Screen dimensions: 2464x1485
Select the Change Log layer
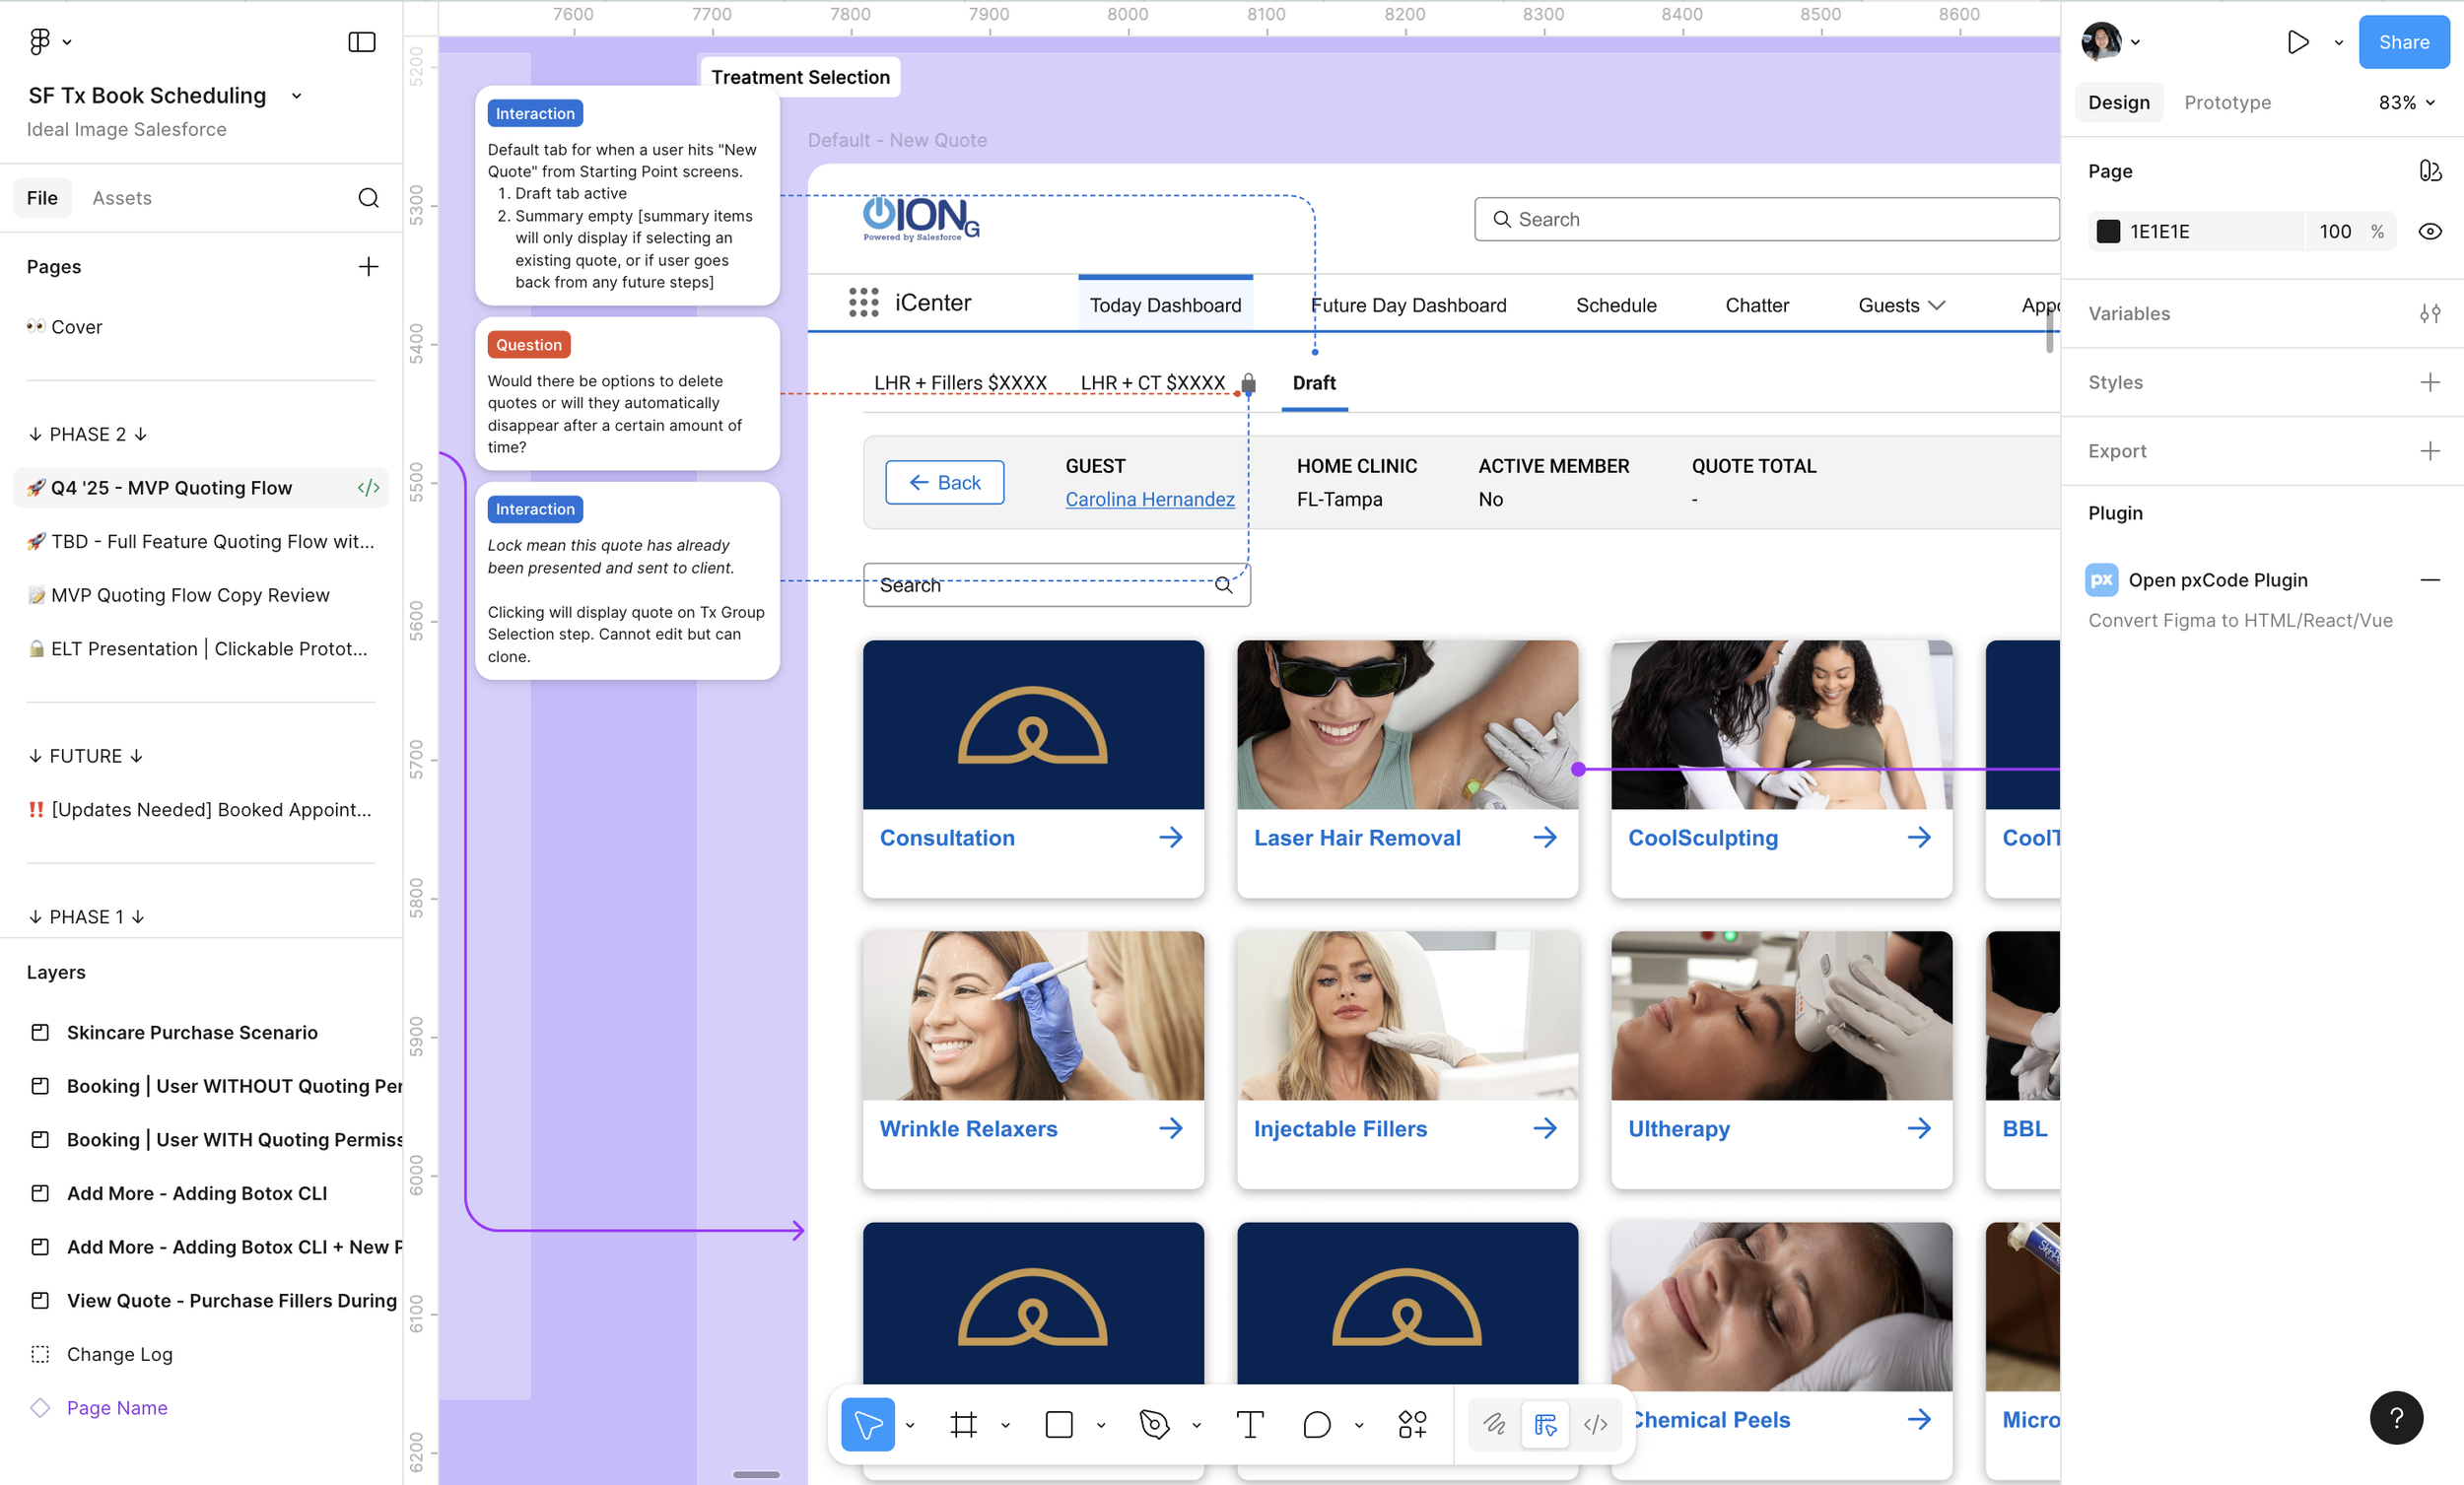[x=119, y=1354]
